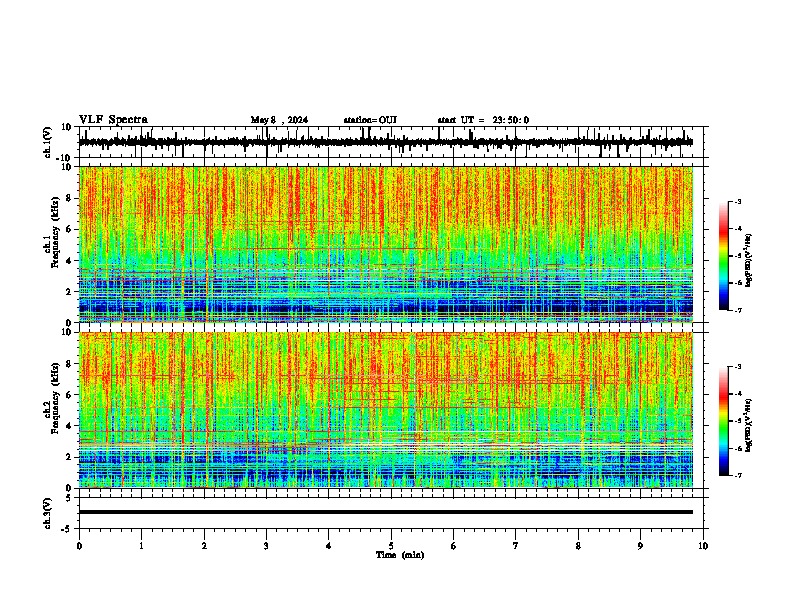Click '8' kHz tick on ch.1 spectrogram
Image resolution: width=792 pixels, height=612 pixels.
[x=69, y=198]
